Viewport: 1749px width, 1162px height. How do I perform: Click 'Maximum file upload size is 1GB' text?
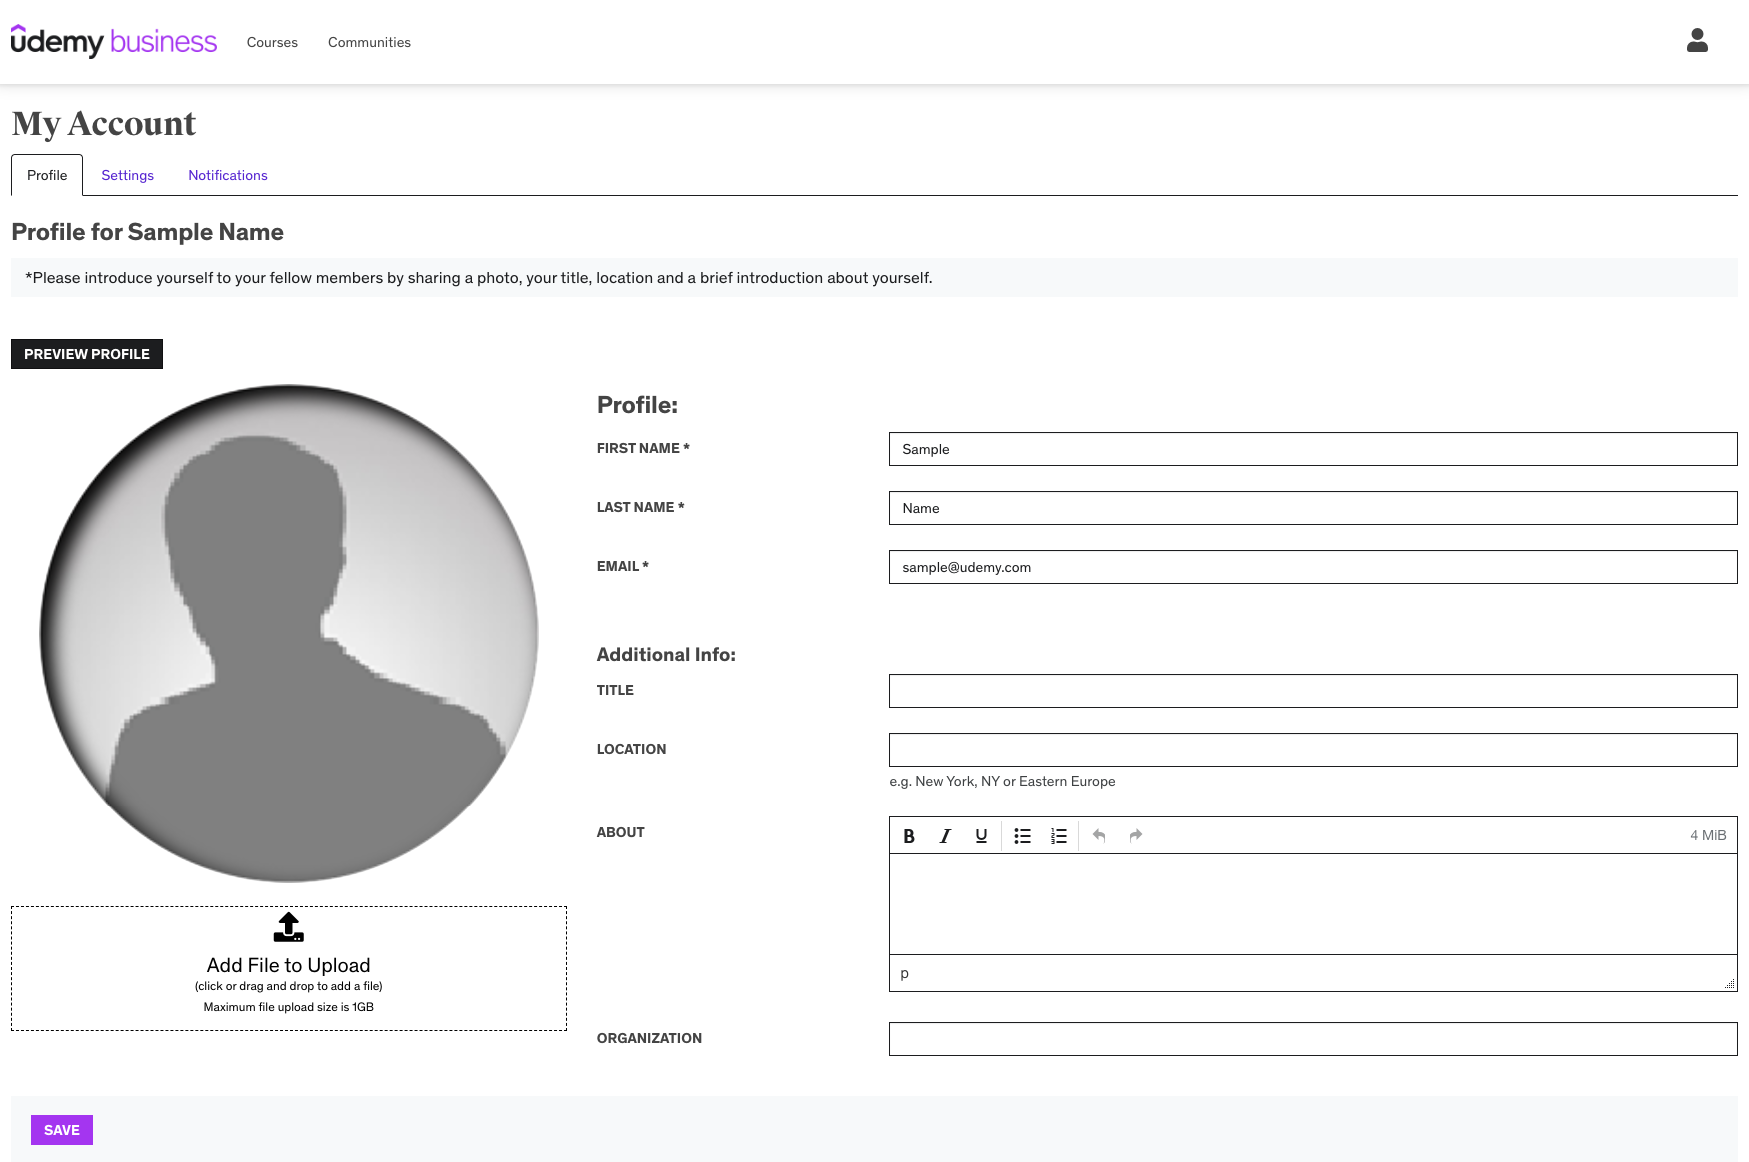coord(289,1007)
